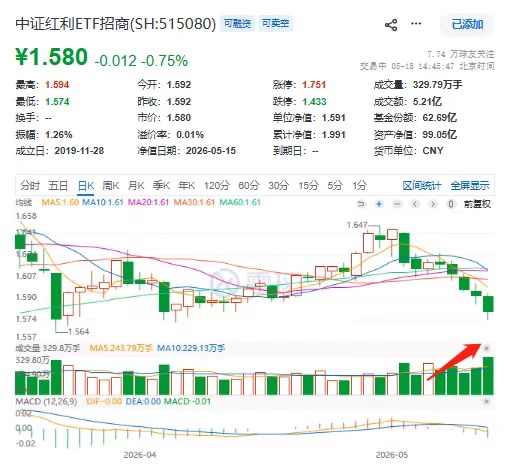The image size is (518, 467).
Task: Click the 成立日 date 2019-11-28
Action: coord(79,151)
